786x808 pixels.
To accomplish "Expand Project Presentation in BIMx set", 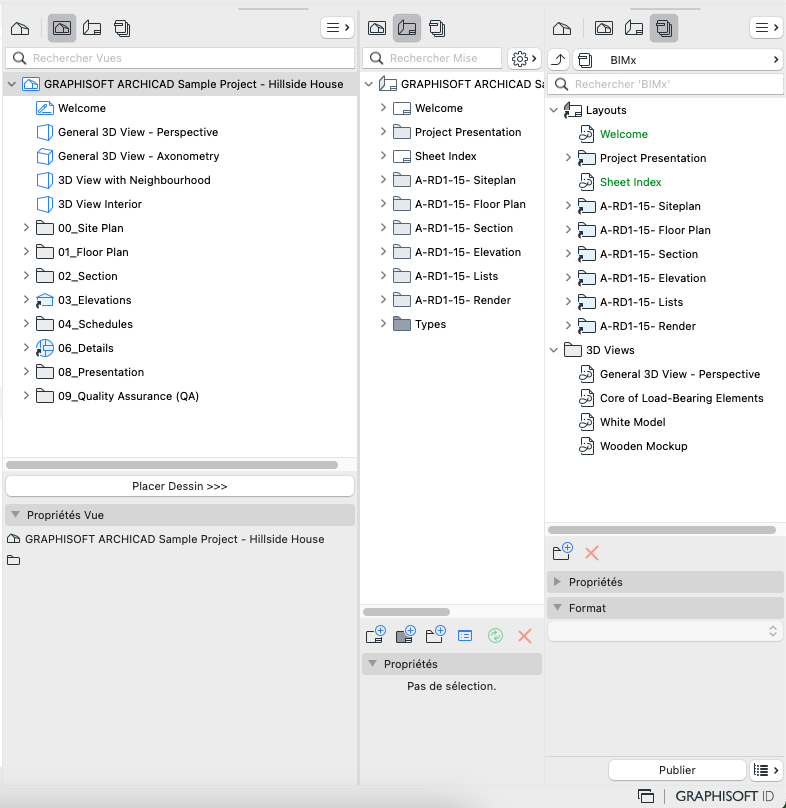I will click(568, 158).
